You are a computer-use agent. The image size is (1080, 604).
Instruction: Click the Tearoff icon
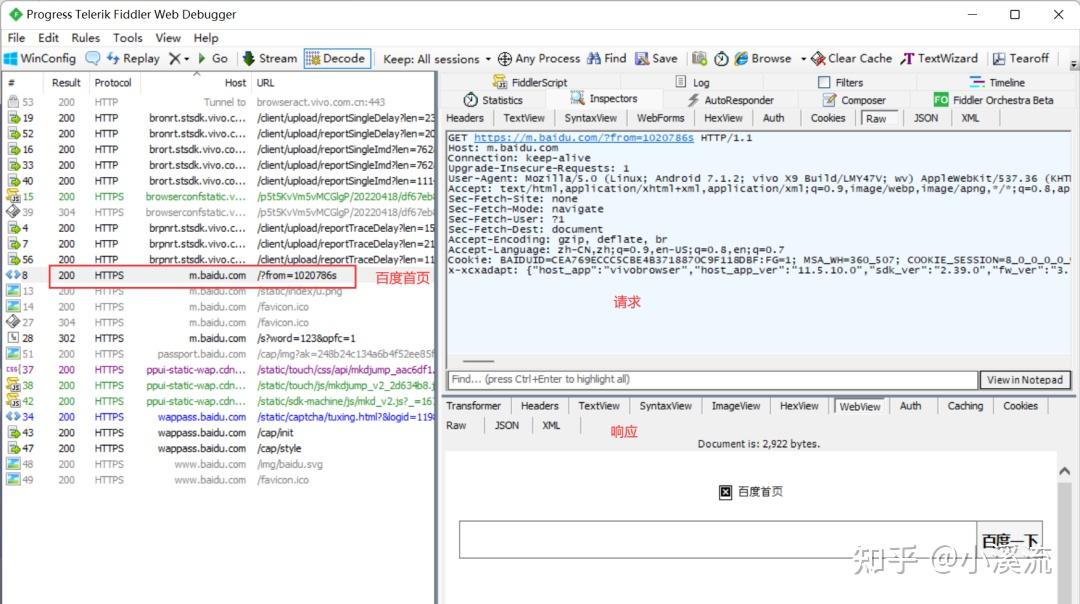[999, 59]
